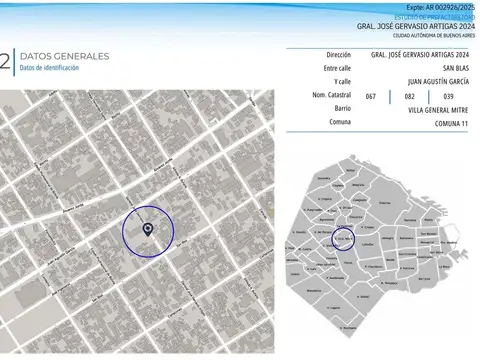Click the Caballito neighborhood on the city map
Screen dimensions: 480x360
click(367, 244)
